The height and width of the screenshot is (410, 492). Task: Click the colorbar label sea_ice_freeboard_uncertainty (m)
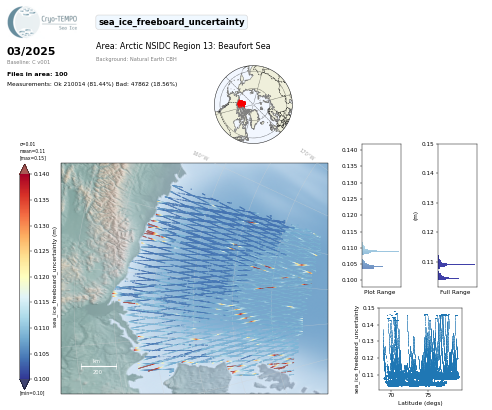click(x=55, y=277)
